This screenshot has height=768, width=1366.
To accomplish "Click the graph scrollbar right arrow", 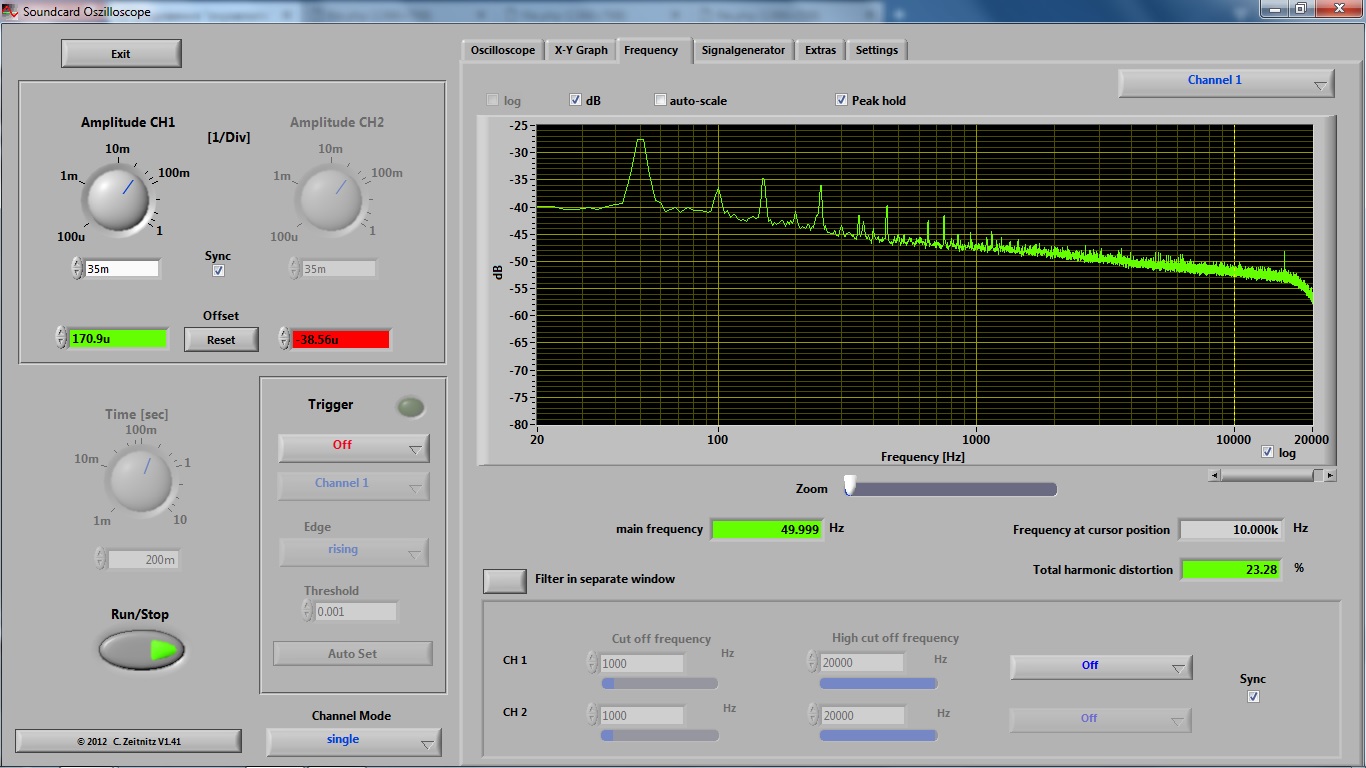I will point(1330,476).
